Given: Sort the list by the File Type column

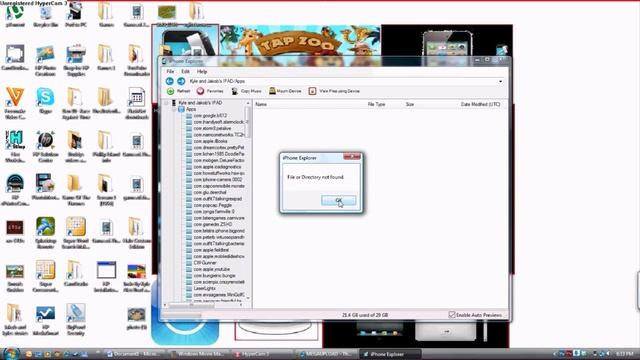Looking at the screenshot, I should [x=376, y=104].
